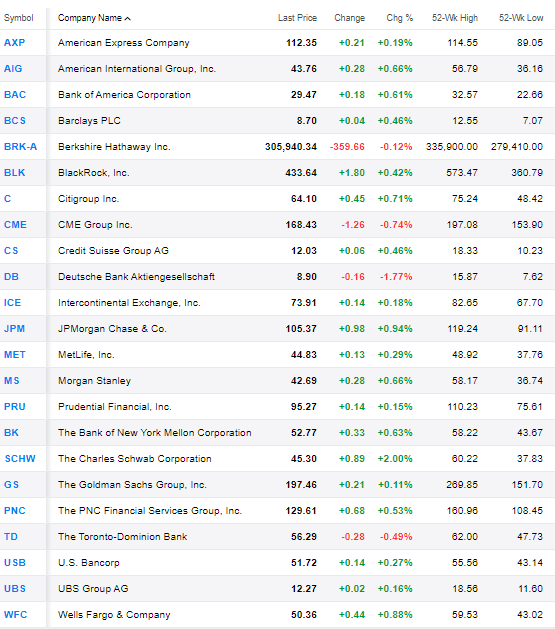Select American International Group, Inc. name
The width and height of the screenshot is (555, 629).
point(137,69)
